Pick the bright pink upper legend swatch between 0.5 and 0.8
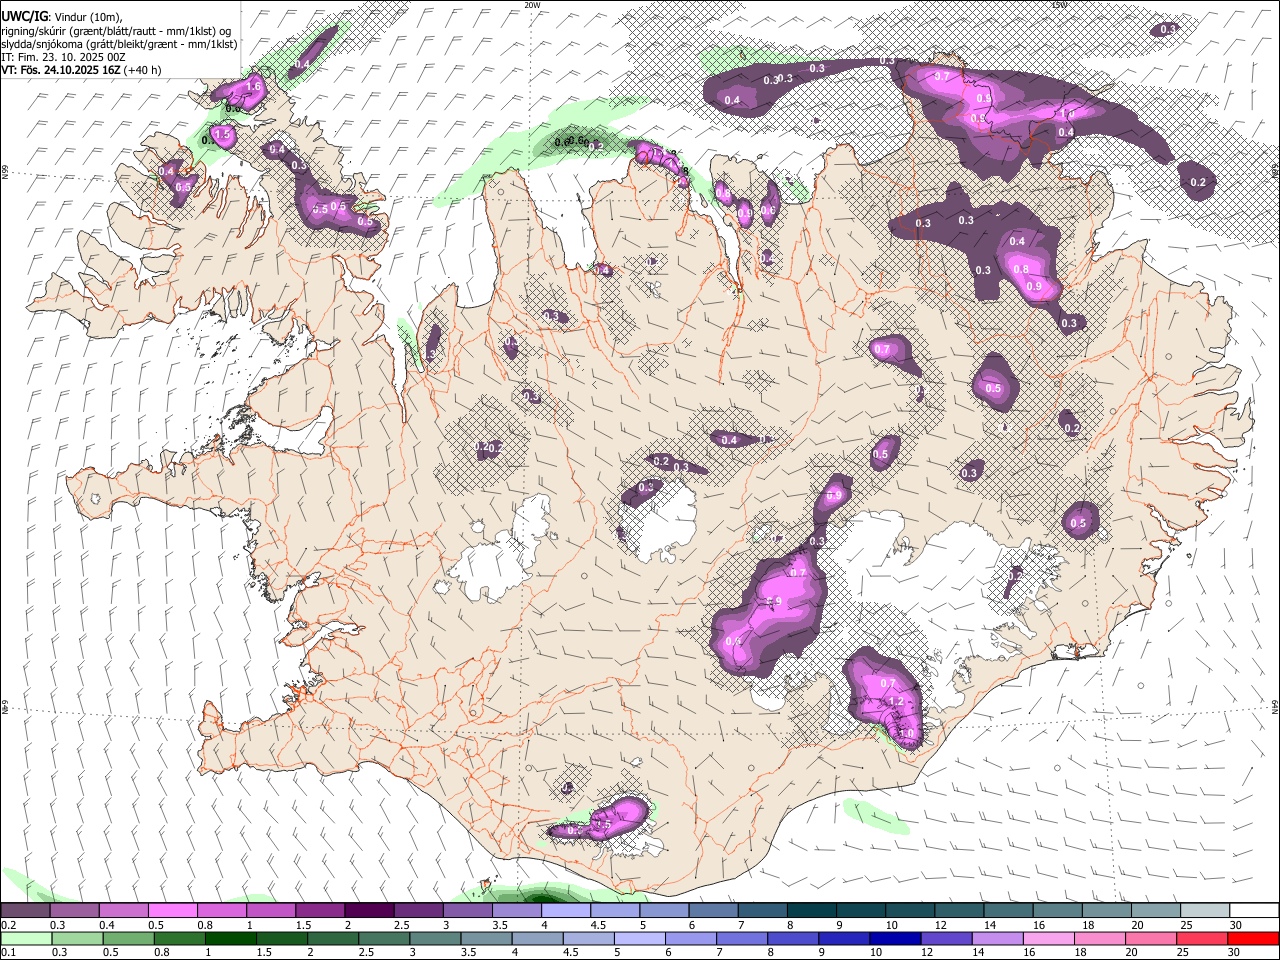 coord(172,910)
